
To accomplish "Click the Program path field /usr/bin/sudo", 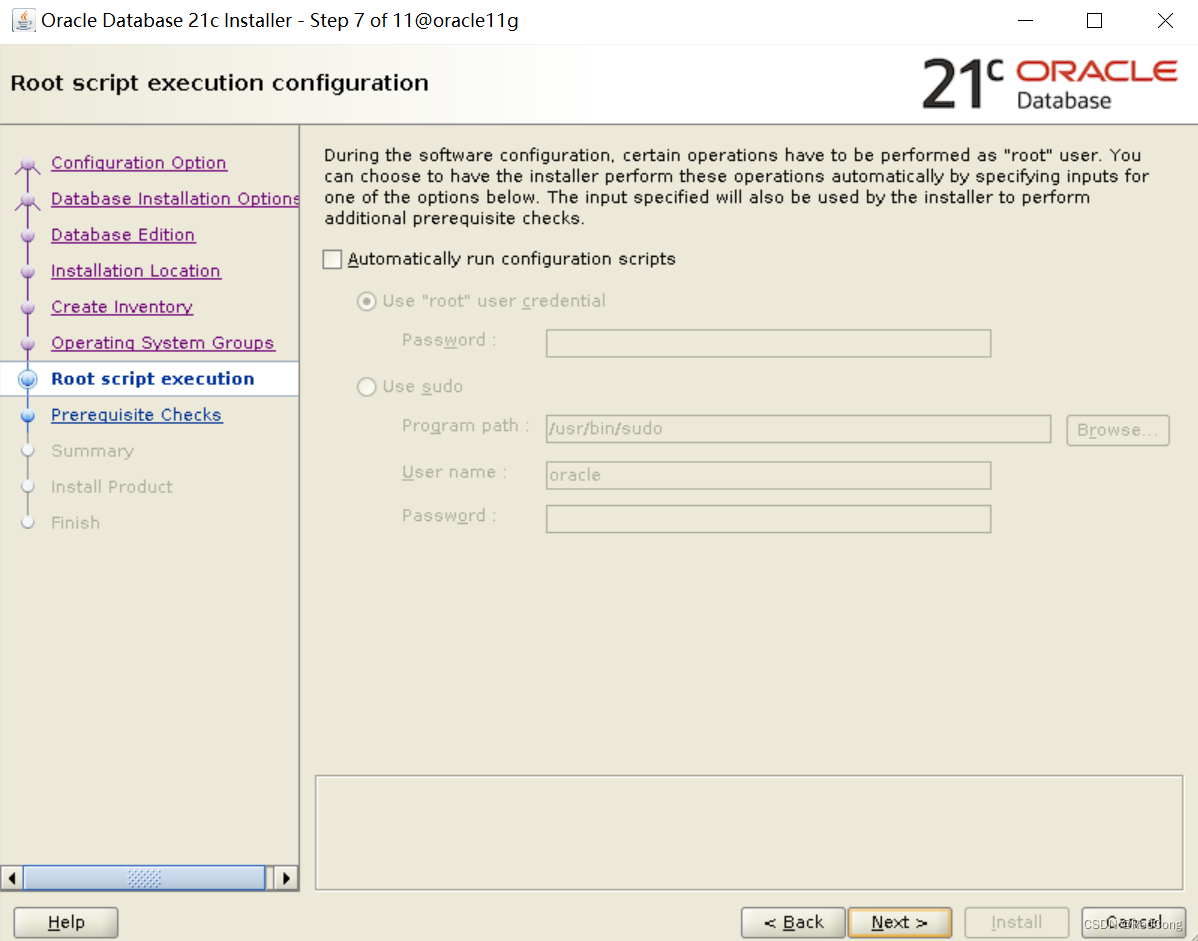I will click(798, 428).
